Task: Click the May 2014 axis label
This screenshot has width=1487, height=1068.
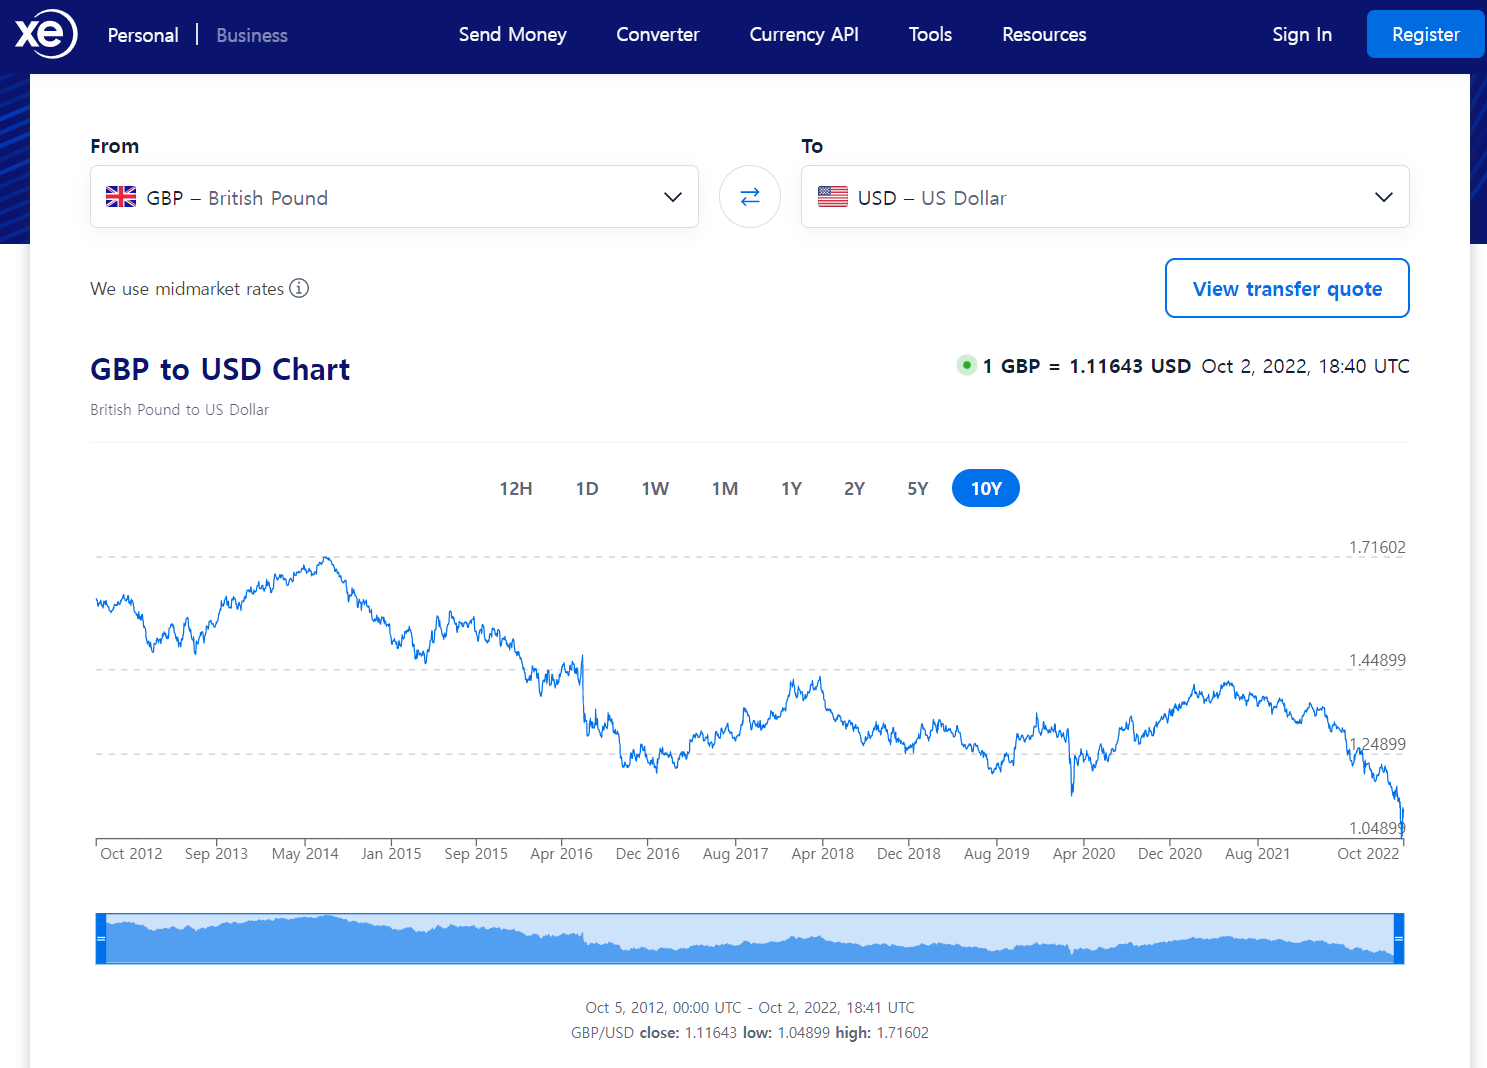Action: pyautogui.click(x=305, y=853)
